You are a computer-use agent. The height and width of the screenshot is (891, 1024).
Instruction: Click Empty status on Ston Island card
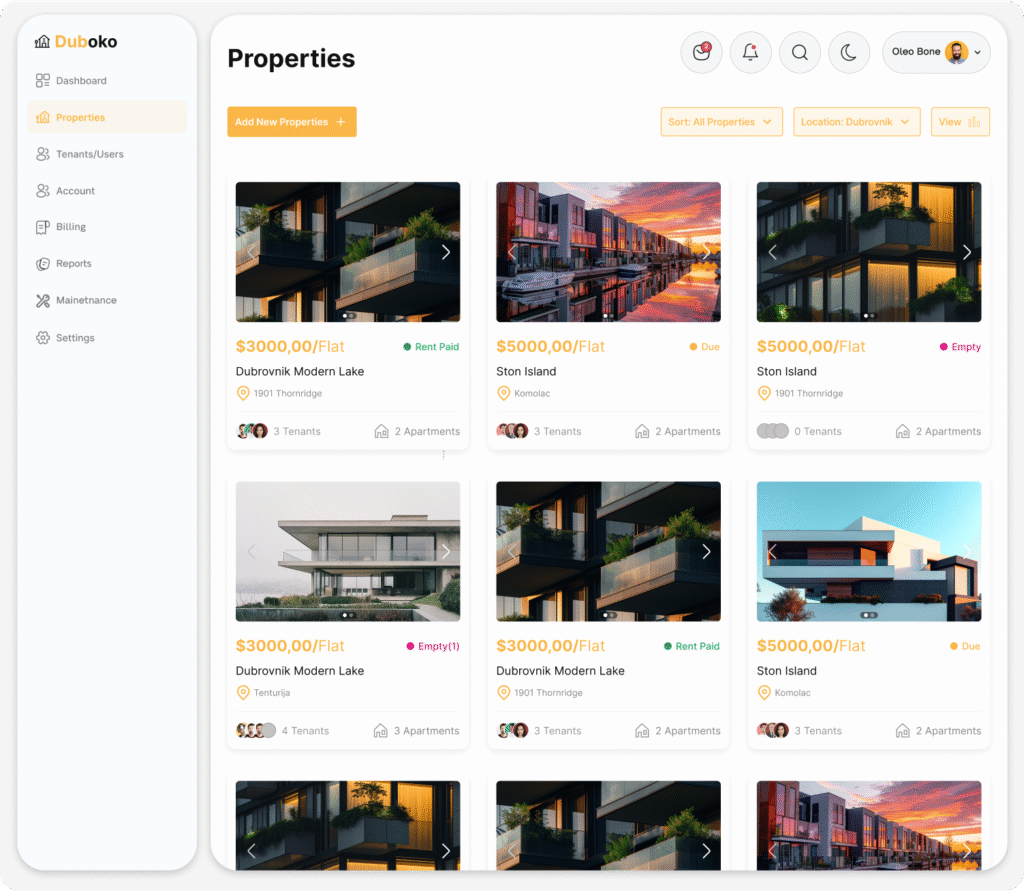tap(960, 347)
